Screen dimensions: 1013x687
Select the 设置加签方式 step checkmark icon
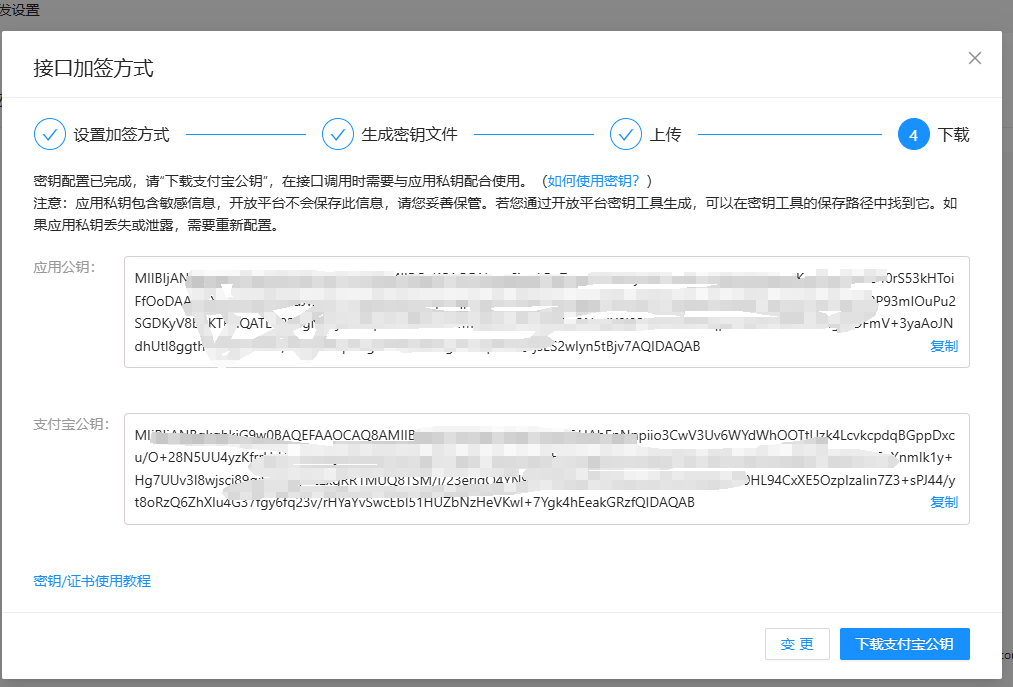50,134
